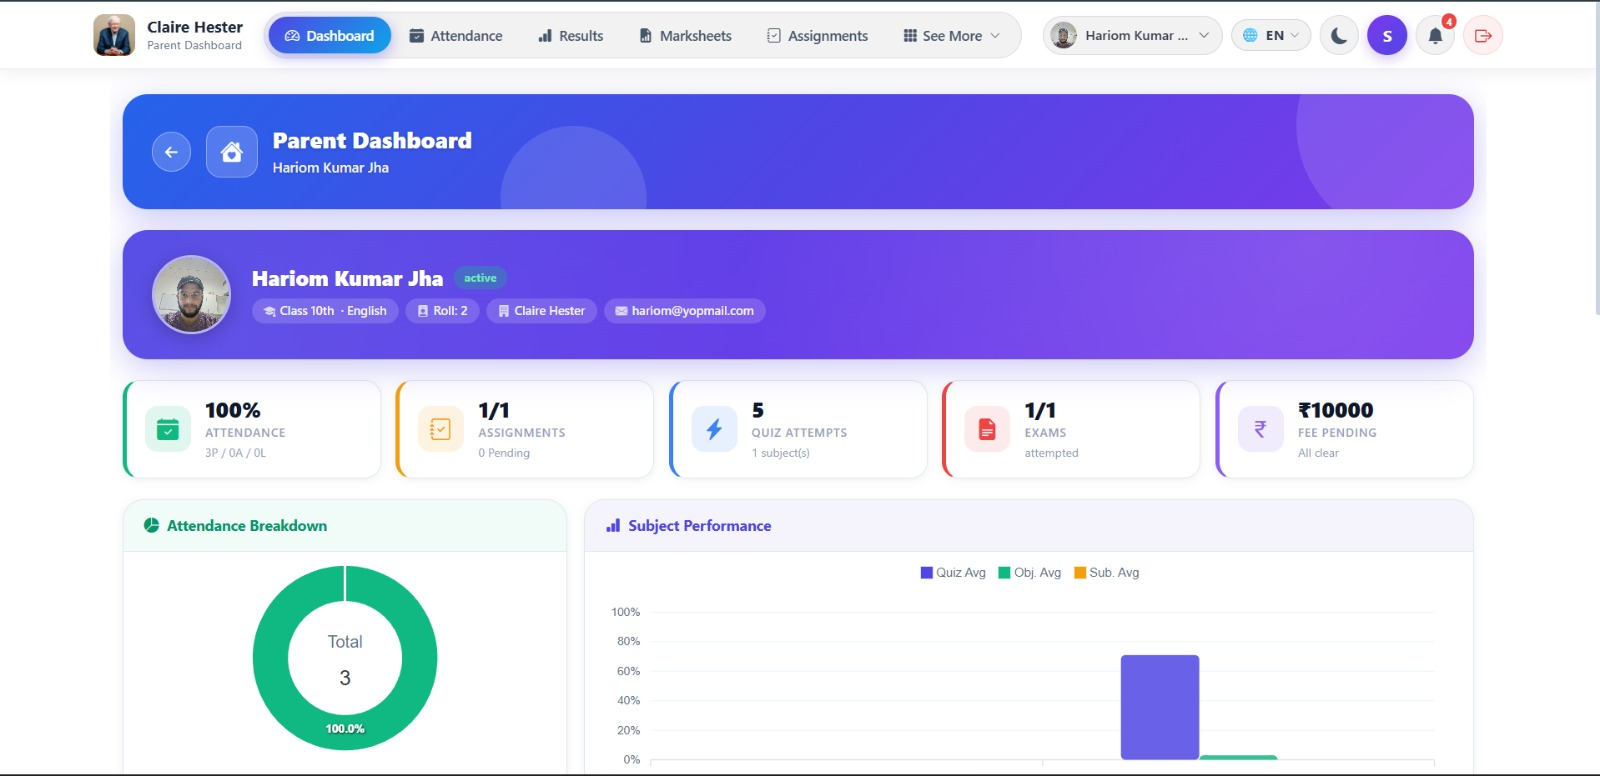Click Hariom's profile photo
This screenshot has height=776, width=1600.
point(191,295)
